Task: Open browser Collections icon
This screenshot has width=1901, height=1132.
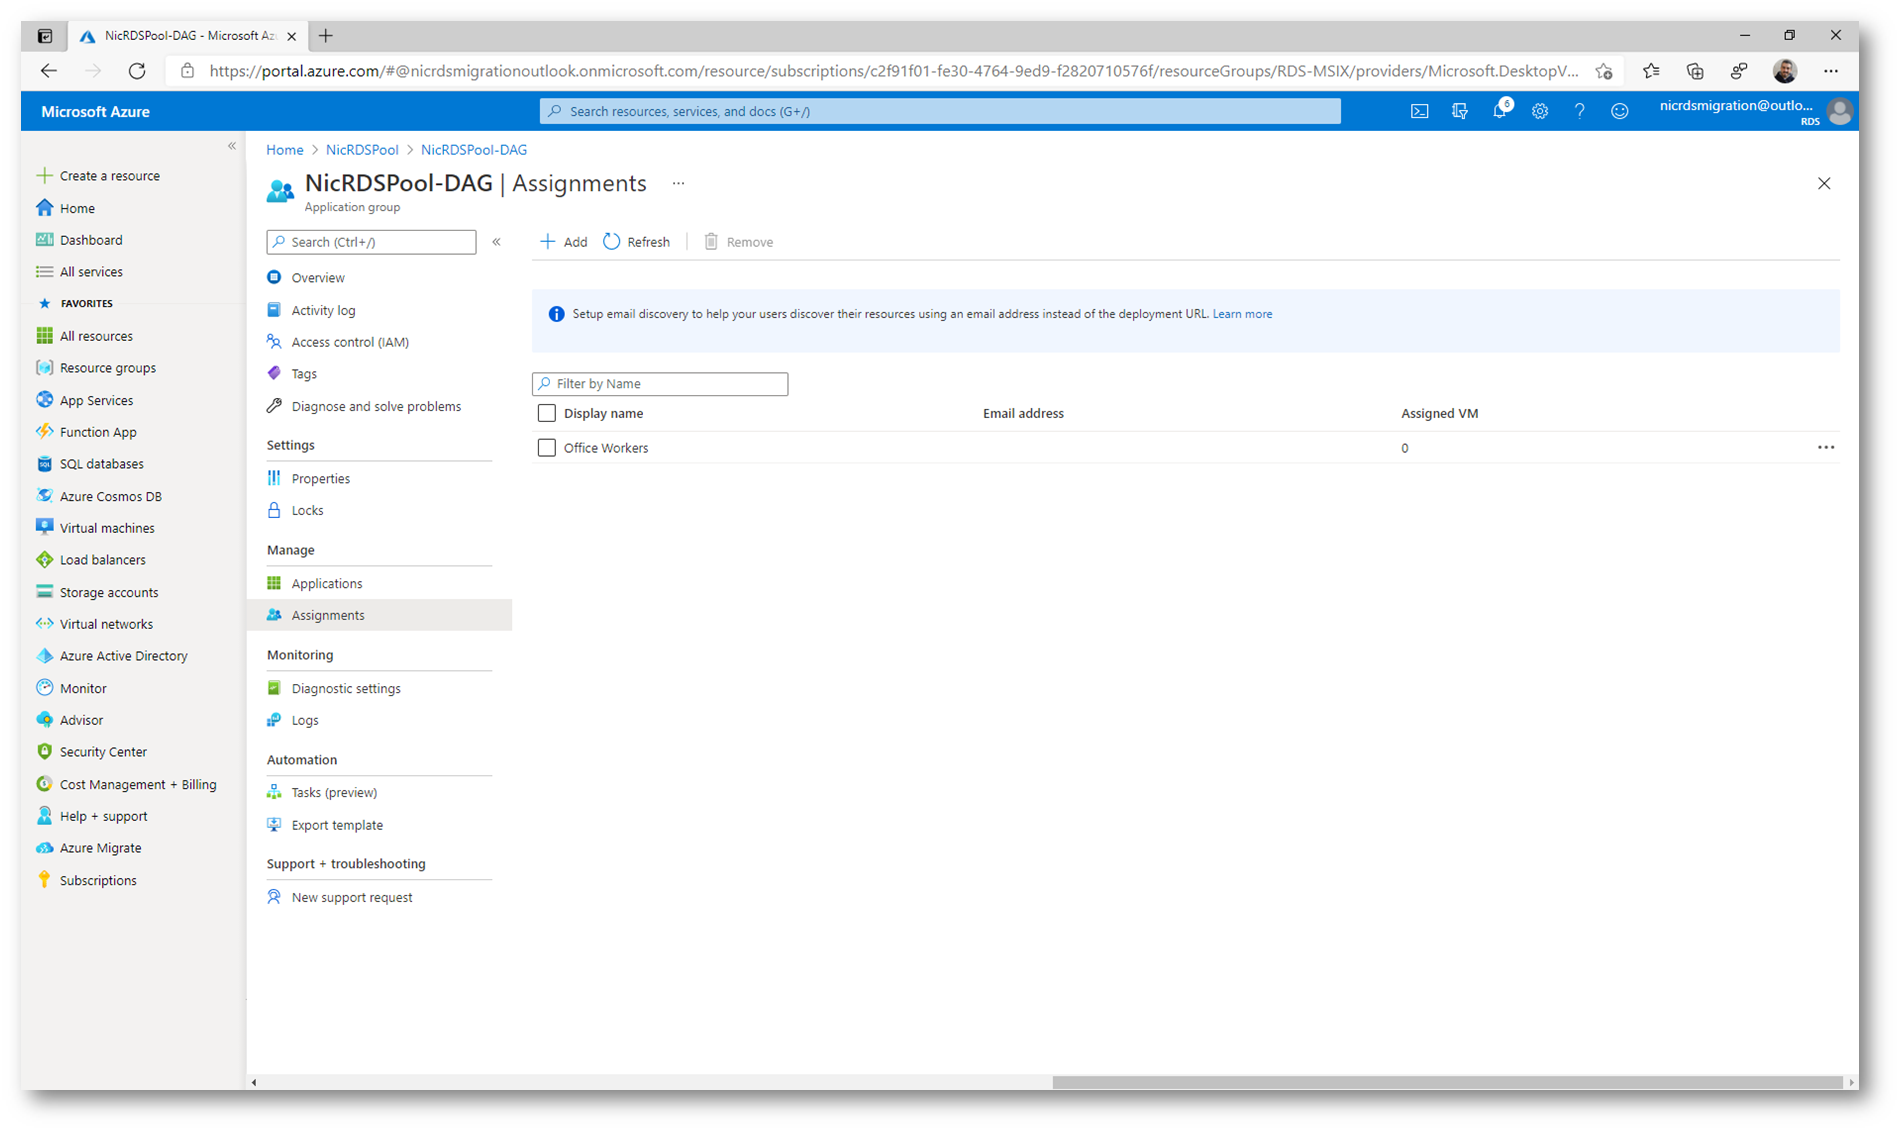Action: [x=1695, y=71]
